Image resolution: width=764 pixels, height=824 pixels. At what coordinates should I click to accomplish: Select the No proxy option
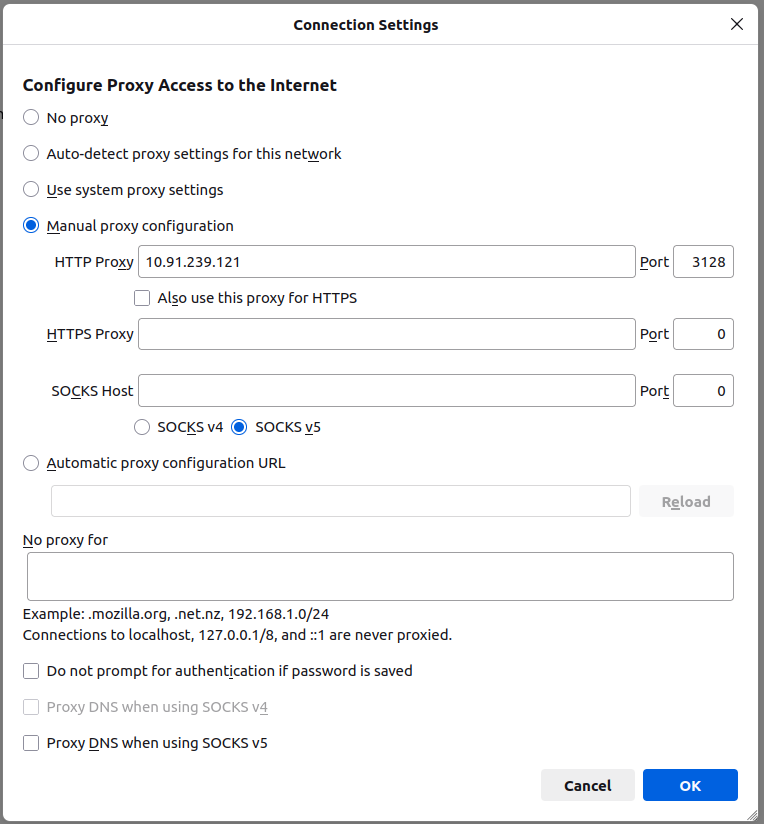click(x=31, y=118)
